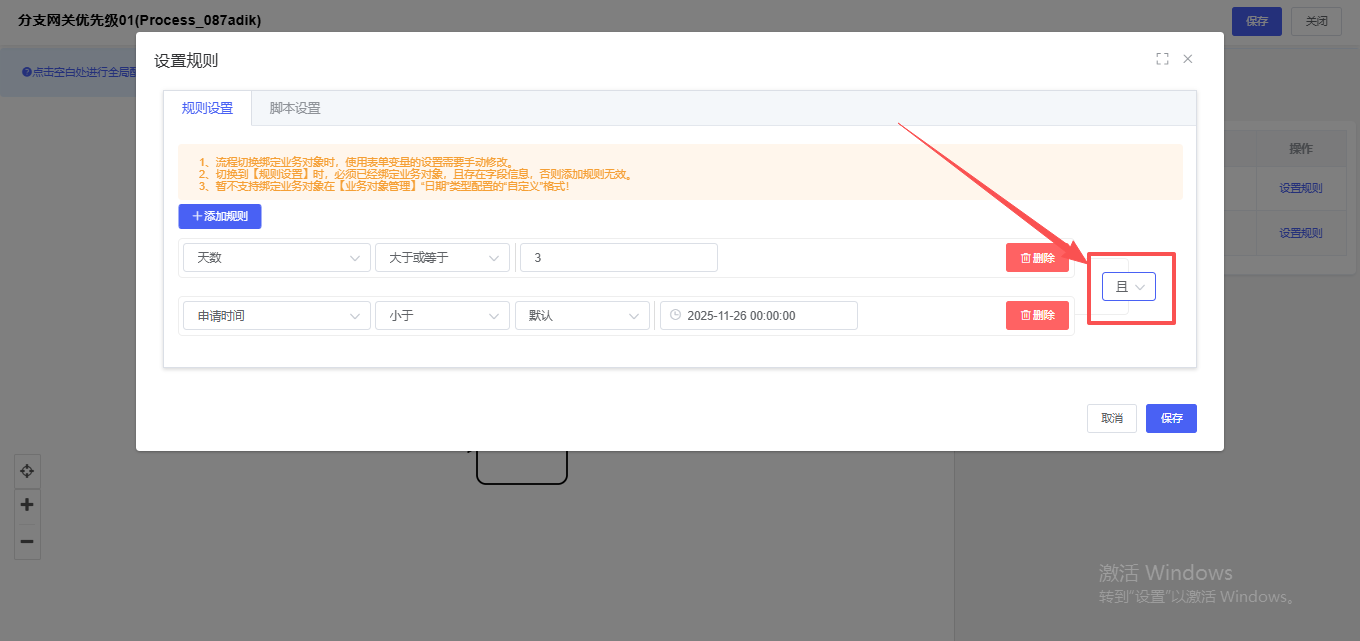The height and width of the screenshot is (641, 1360).
Task: Close the 设置规则 dialog with the X icon
Action: (1188, 59)
